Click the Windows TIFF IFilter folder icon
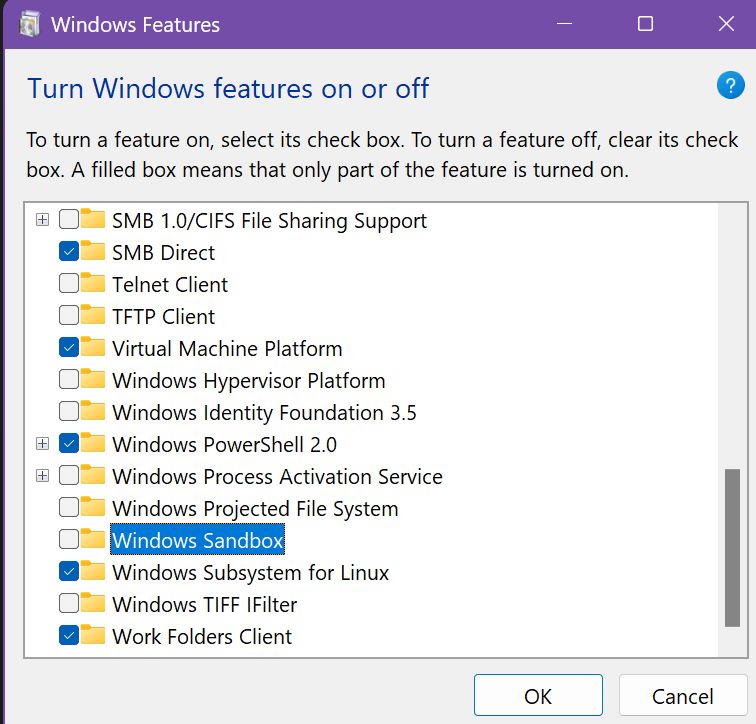 (93, 603)
